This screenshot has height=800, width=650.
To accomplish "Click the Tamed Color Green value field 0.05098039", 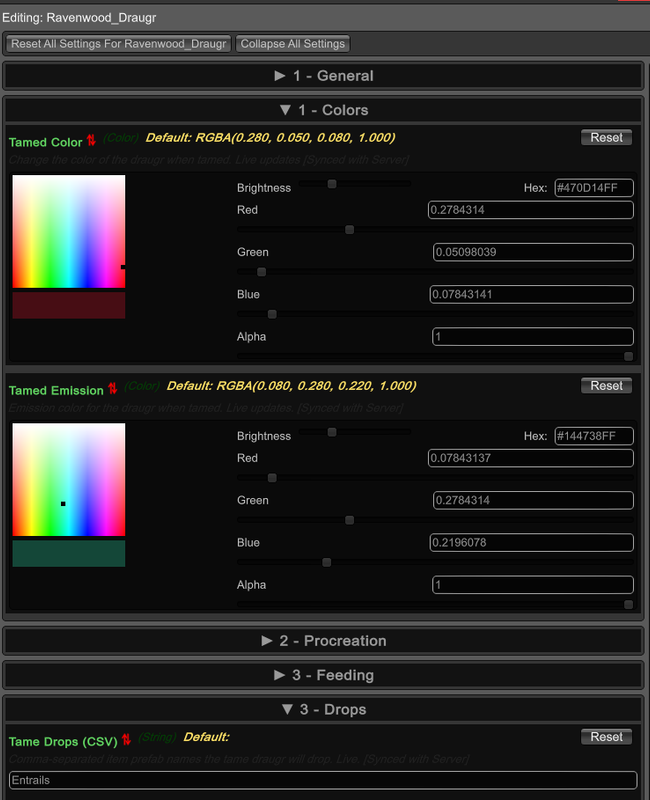I will click(533, 252).
